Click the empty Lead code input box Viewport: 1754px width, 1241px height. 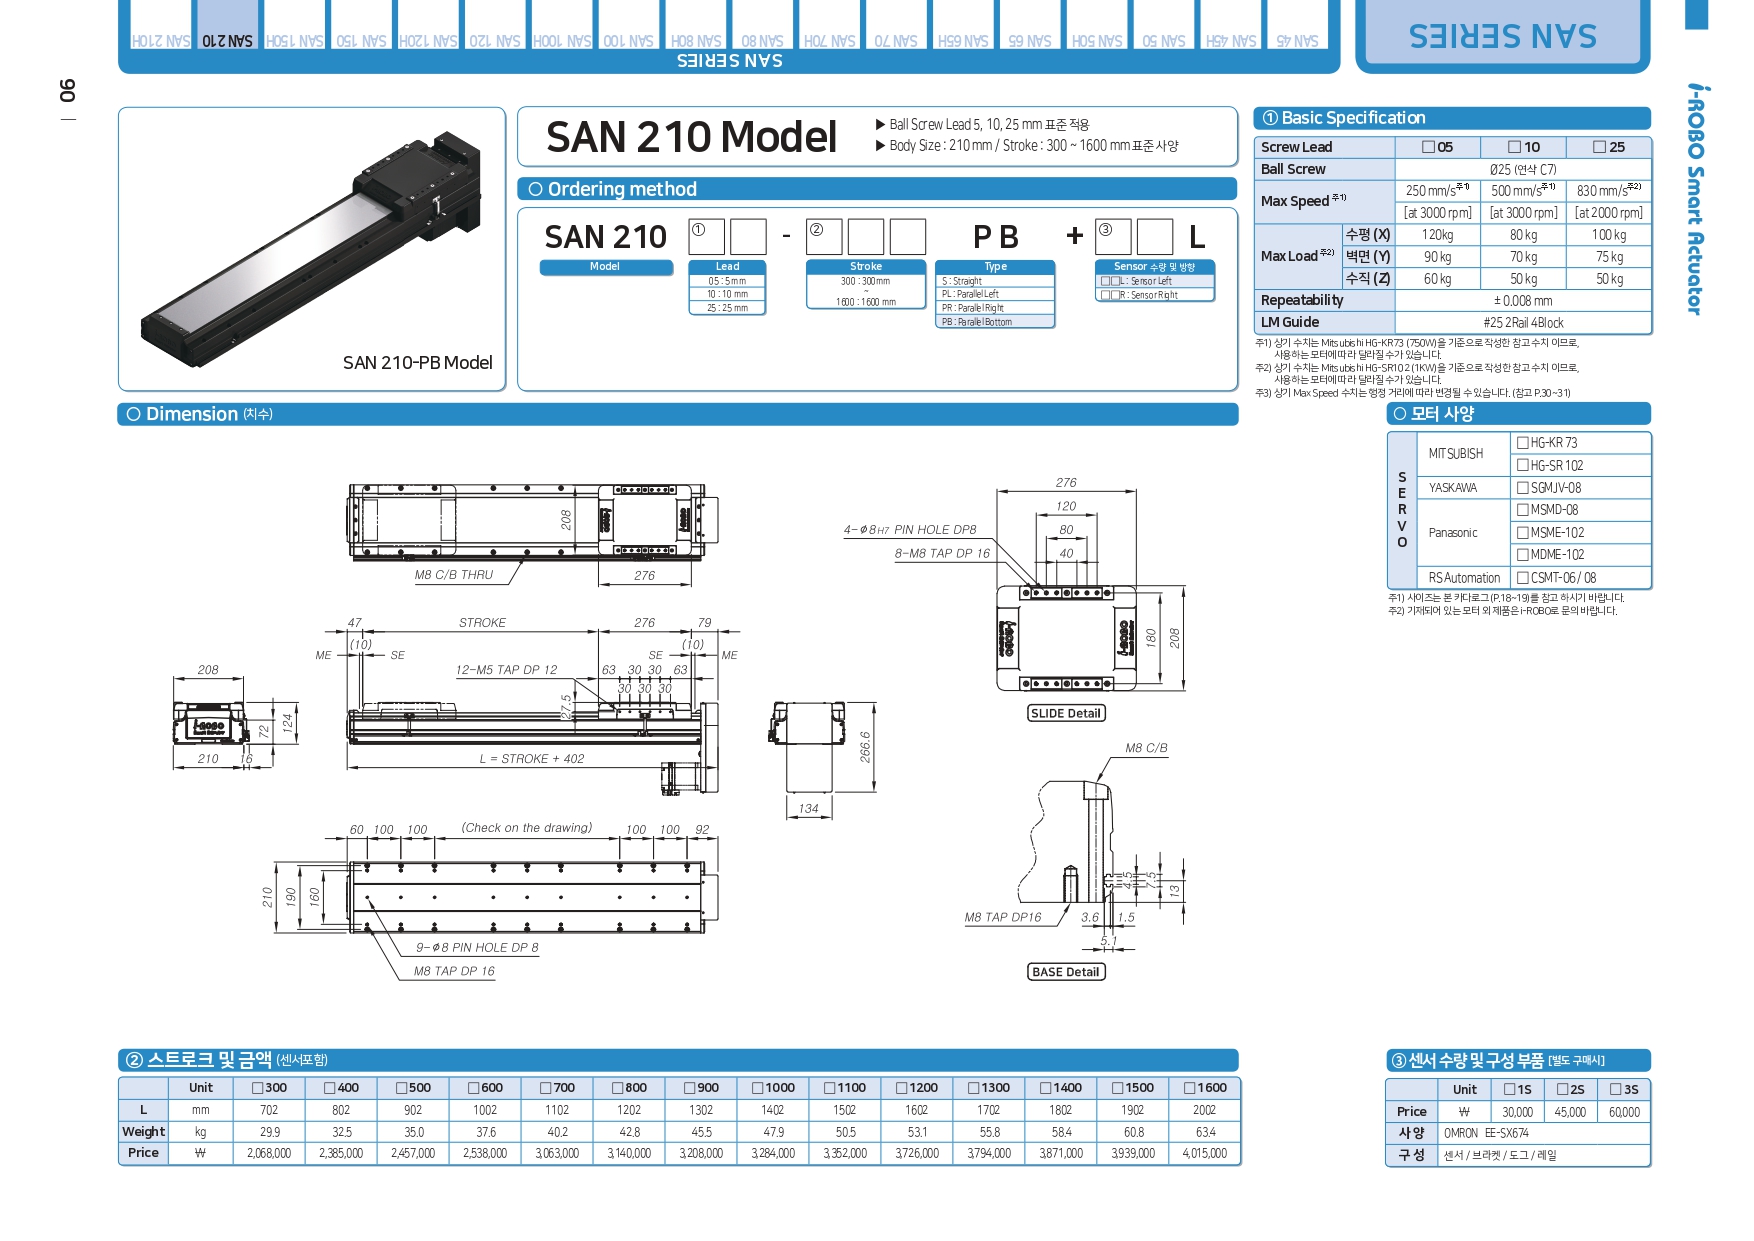click(748, 237)
